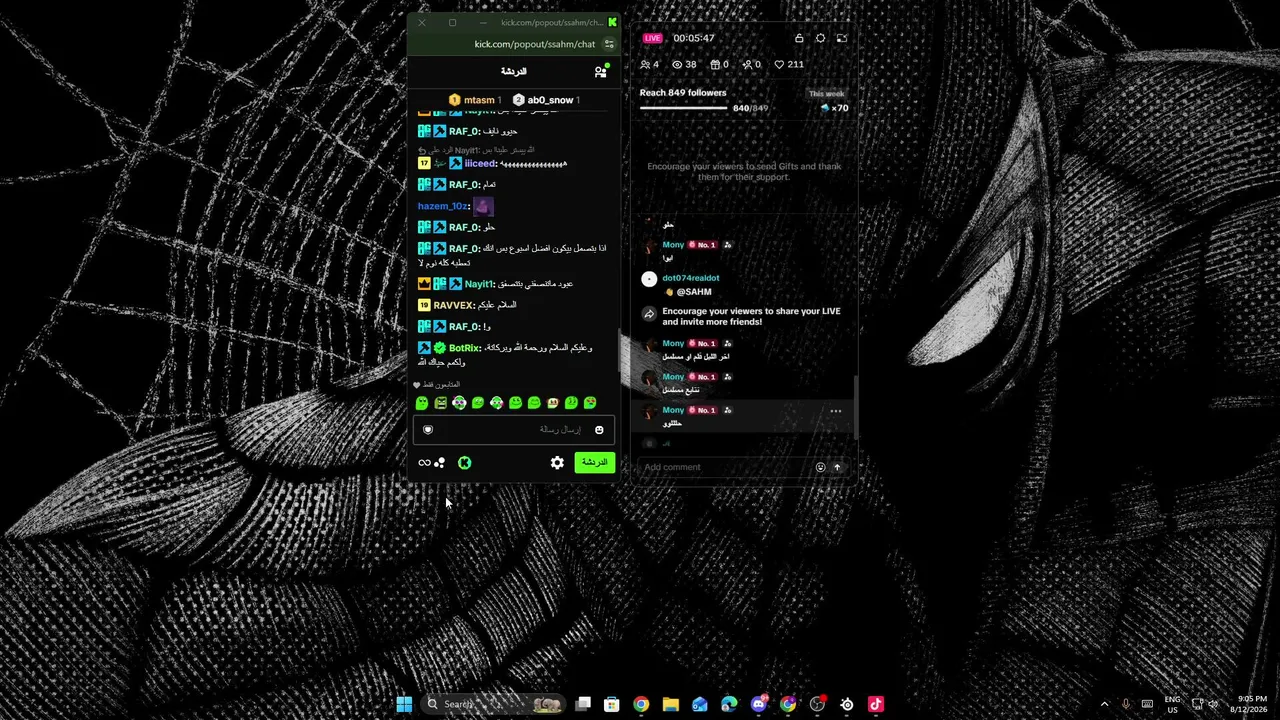Click the Kick logo in popout title bar
The image size is (1280, 720).
tap(612, 22)
